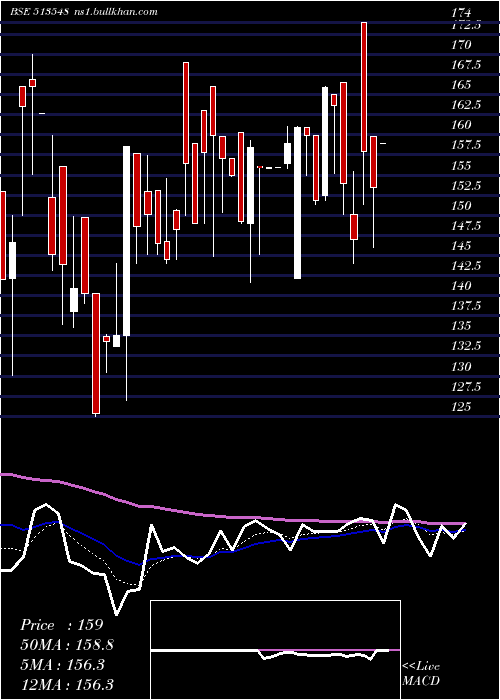Image resolution: width=500 pixels, height=700 pixels.
Task: Select the 135 price axis label
Action: coord(461,325)
